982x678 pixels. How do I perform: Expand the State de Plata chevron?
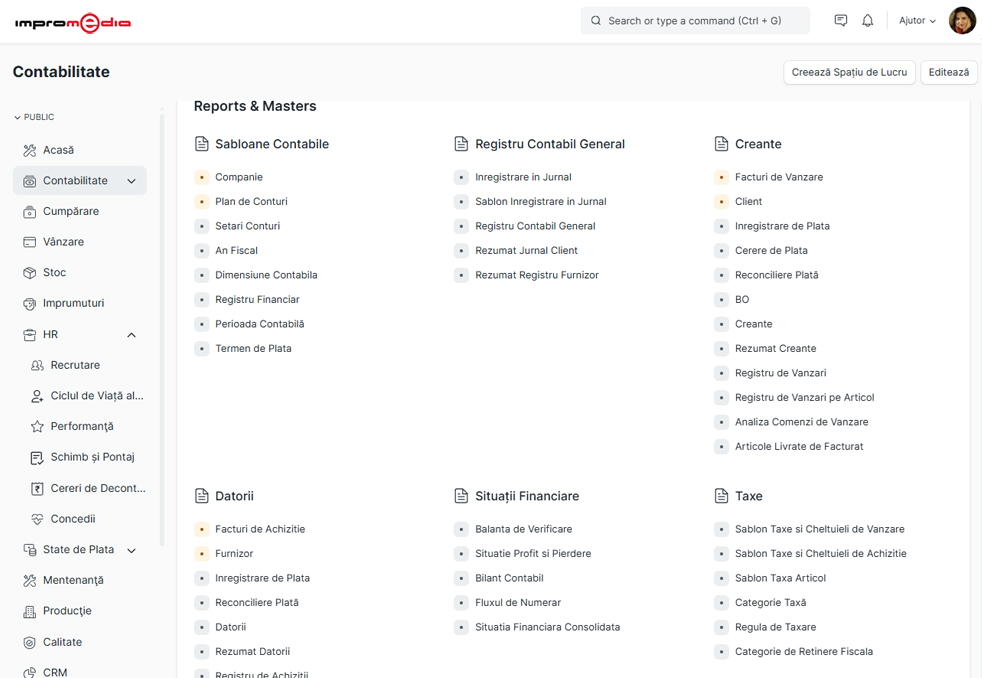(131, 550)
